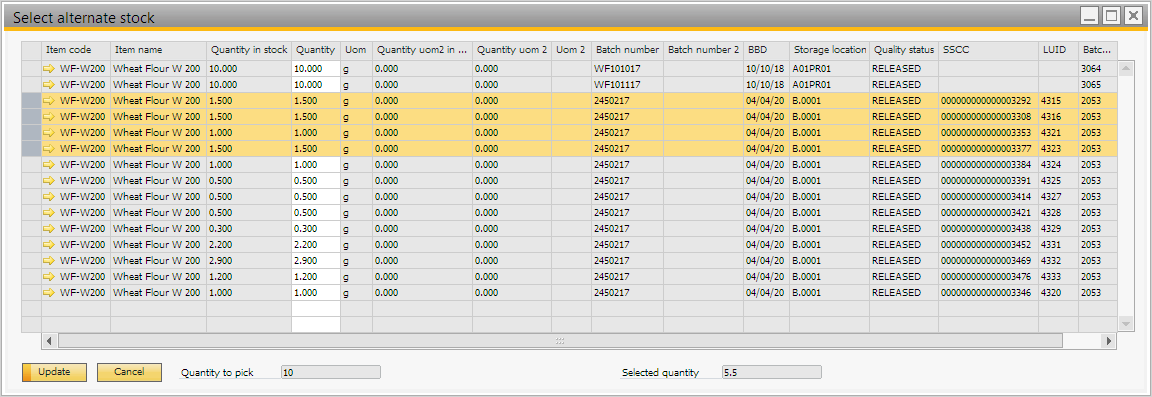Screen dimensions: 1152x397
Task: Sort by Quantity in stock column header
Action: 249,50
